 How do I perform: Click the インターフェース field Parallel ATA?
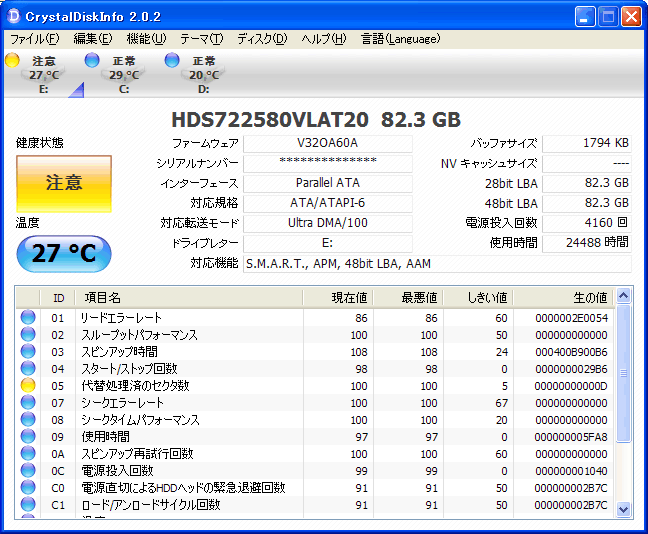(x=328, y=183)
